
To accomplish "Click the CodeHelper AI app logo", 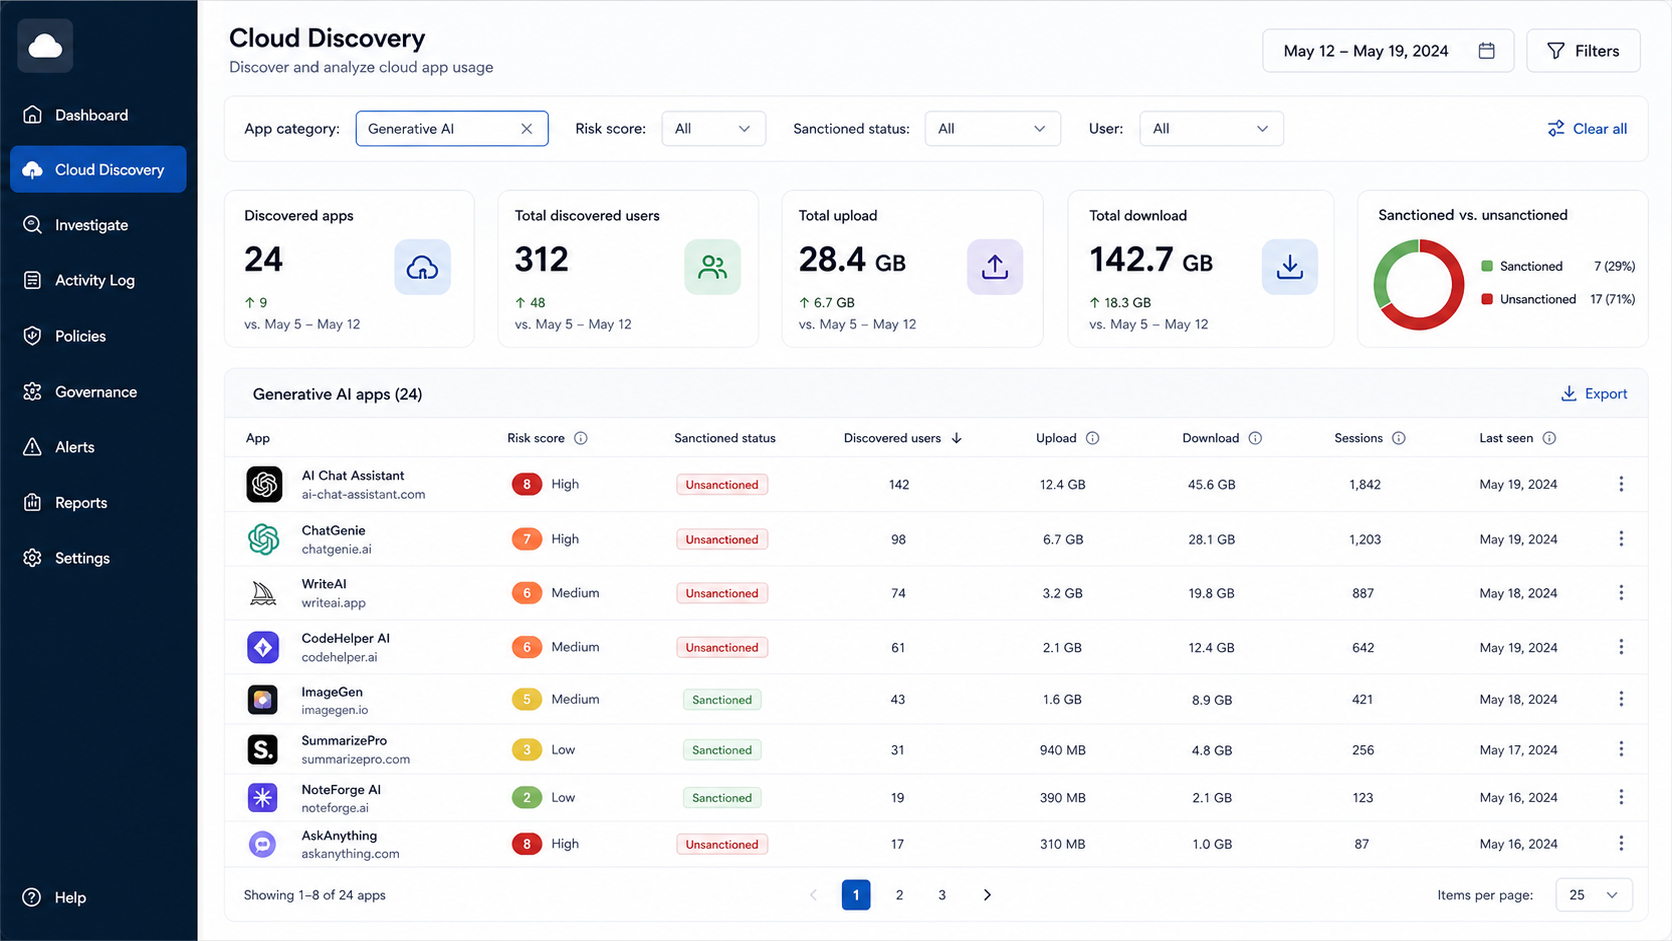I will click(x=263, y=647).
